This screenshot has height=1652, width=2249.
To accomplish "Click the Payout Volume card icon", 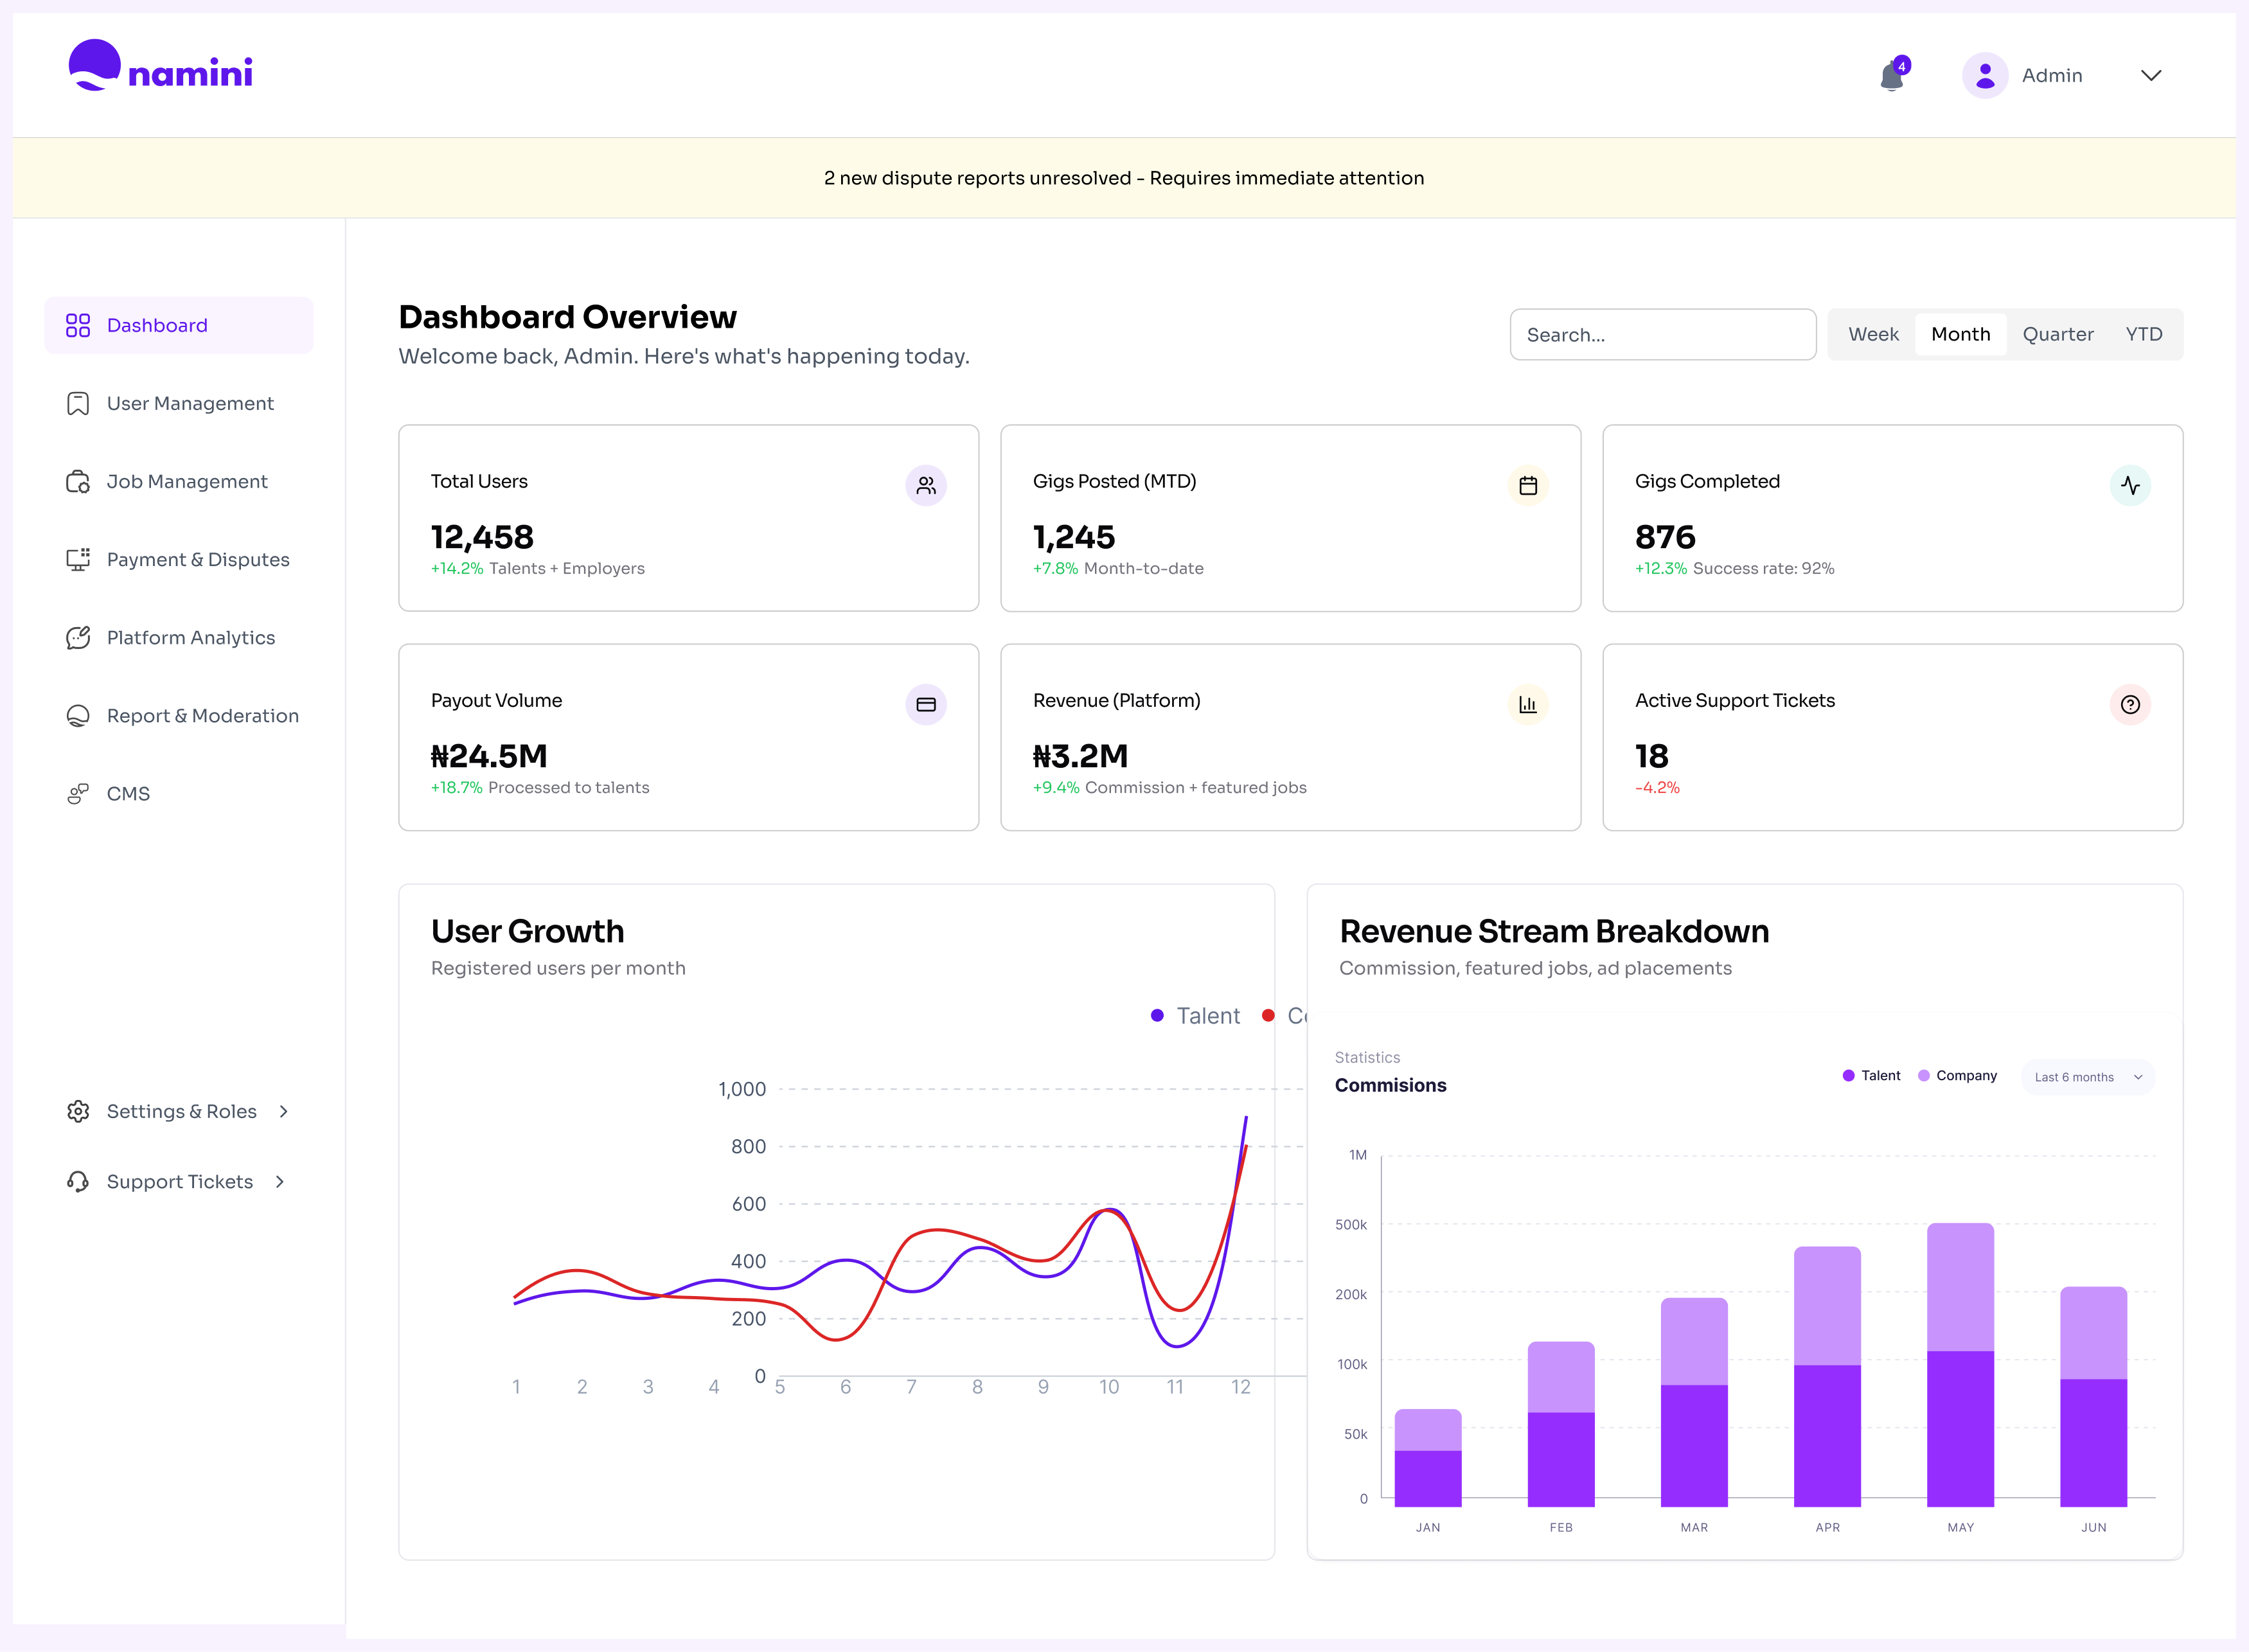I will [926, 704].
